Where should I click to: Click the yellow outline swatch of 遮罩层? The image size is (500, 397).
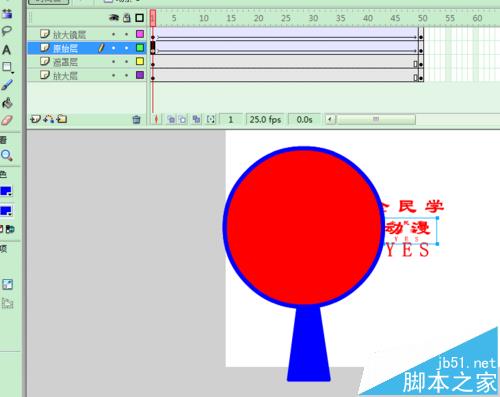pyautogui.click(x=140, y=61)
